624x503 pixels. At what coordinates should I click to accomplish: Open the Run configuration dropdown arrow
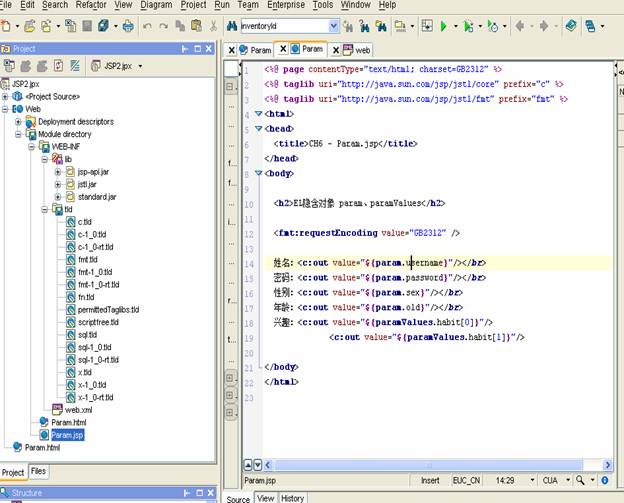coord(456,26)
